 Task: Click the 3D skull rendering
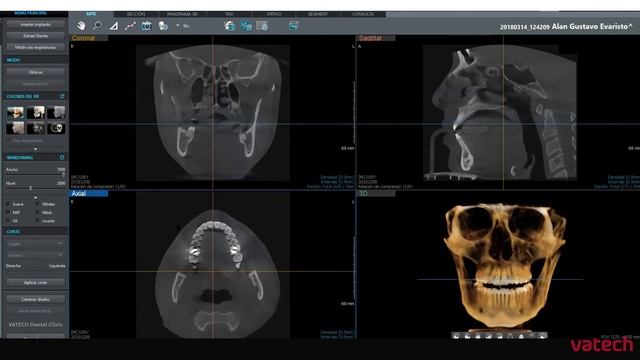[x=505, y=265]
